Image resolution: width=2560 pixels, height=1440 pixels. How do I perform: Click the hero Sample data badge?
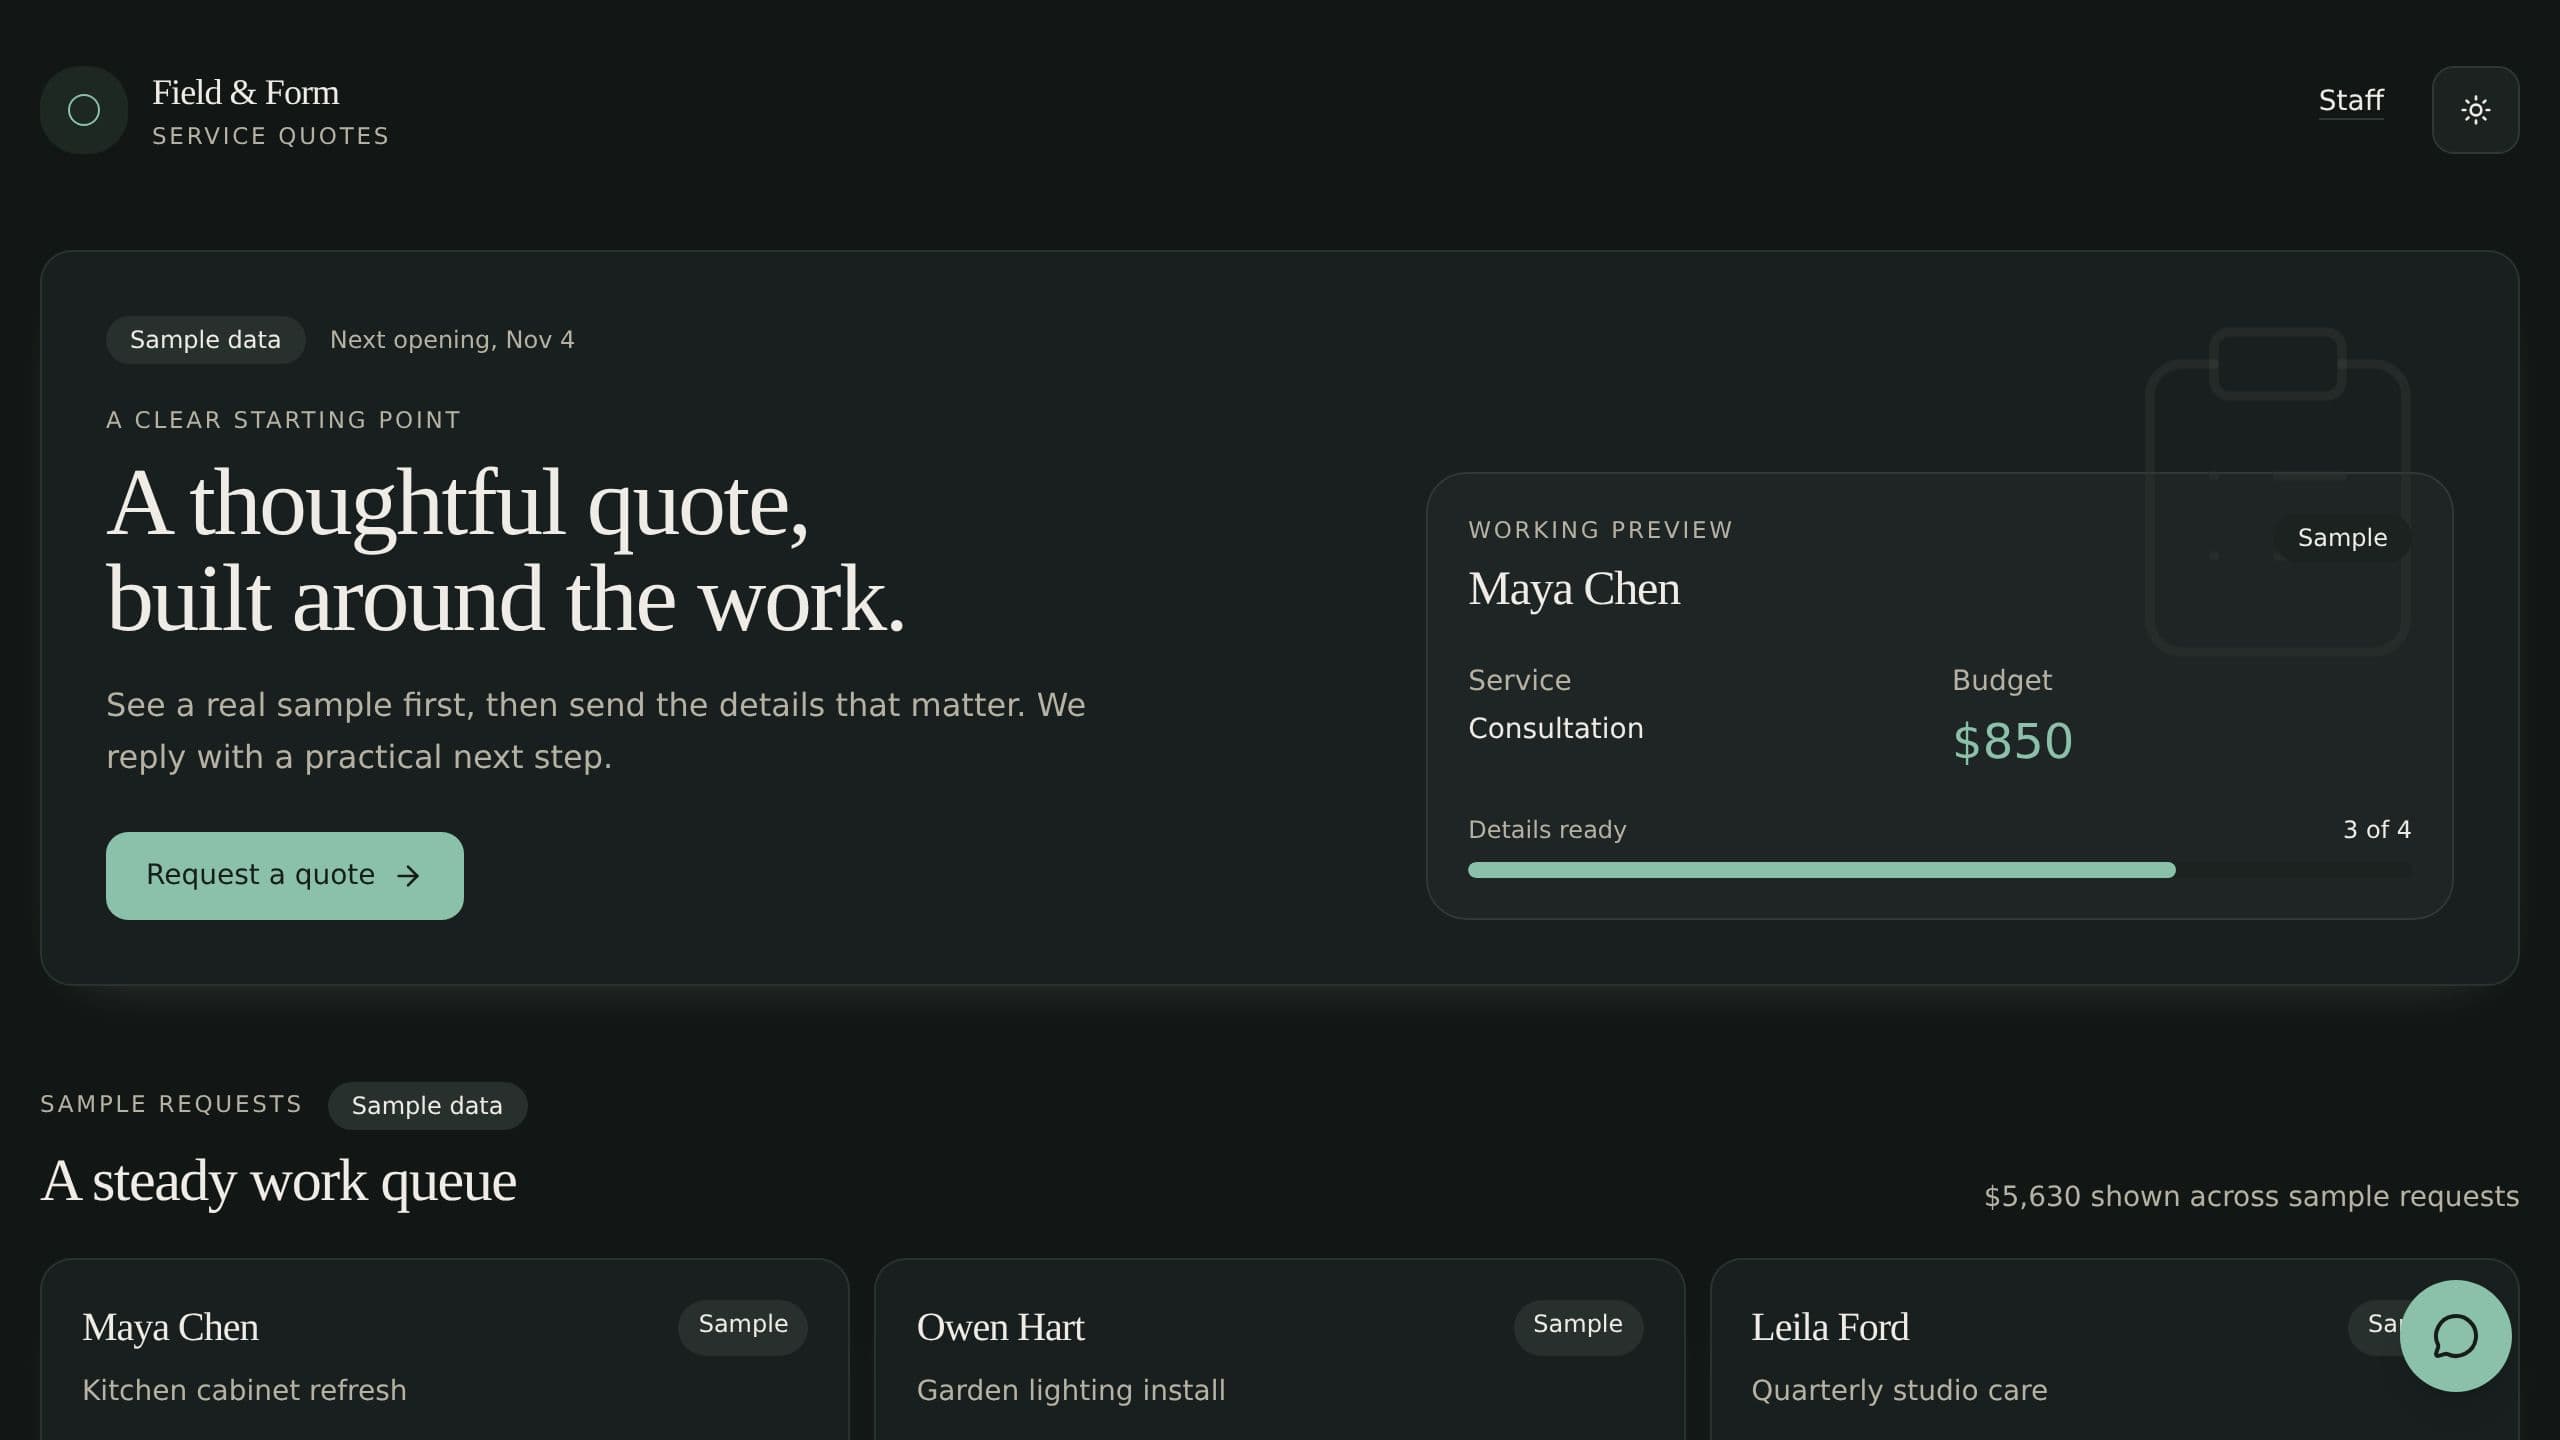[205, 340]
